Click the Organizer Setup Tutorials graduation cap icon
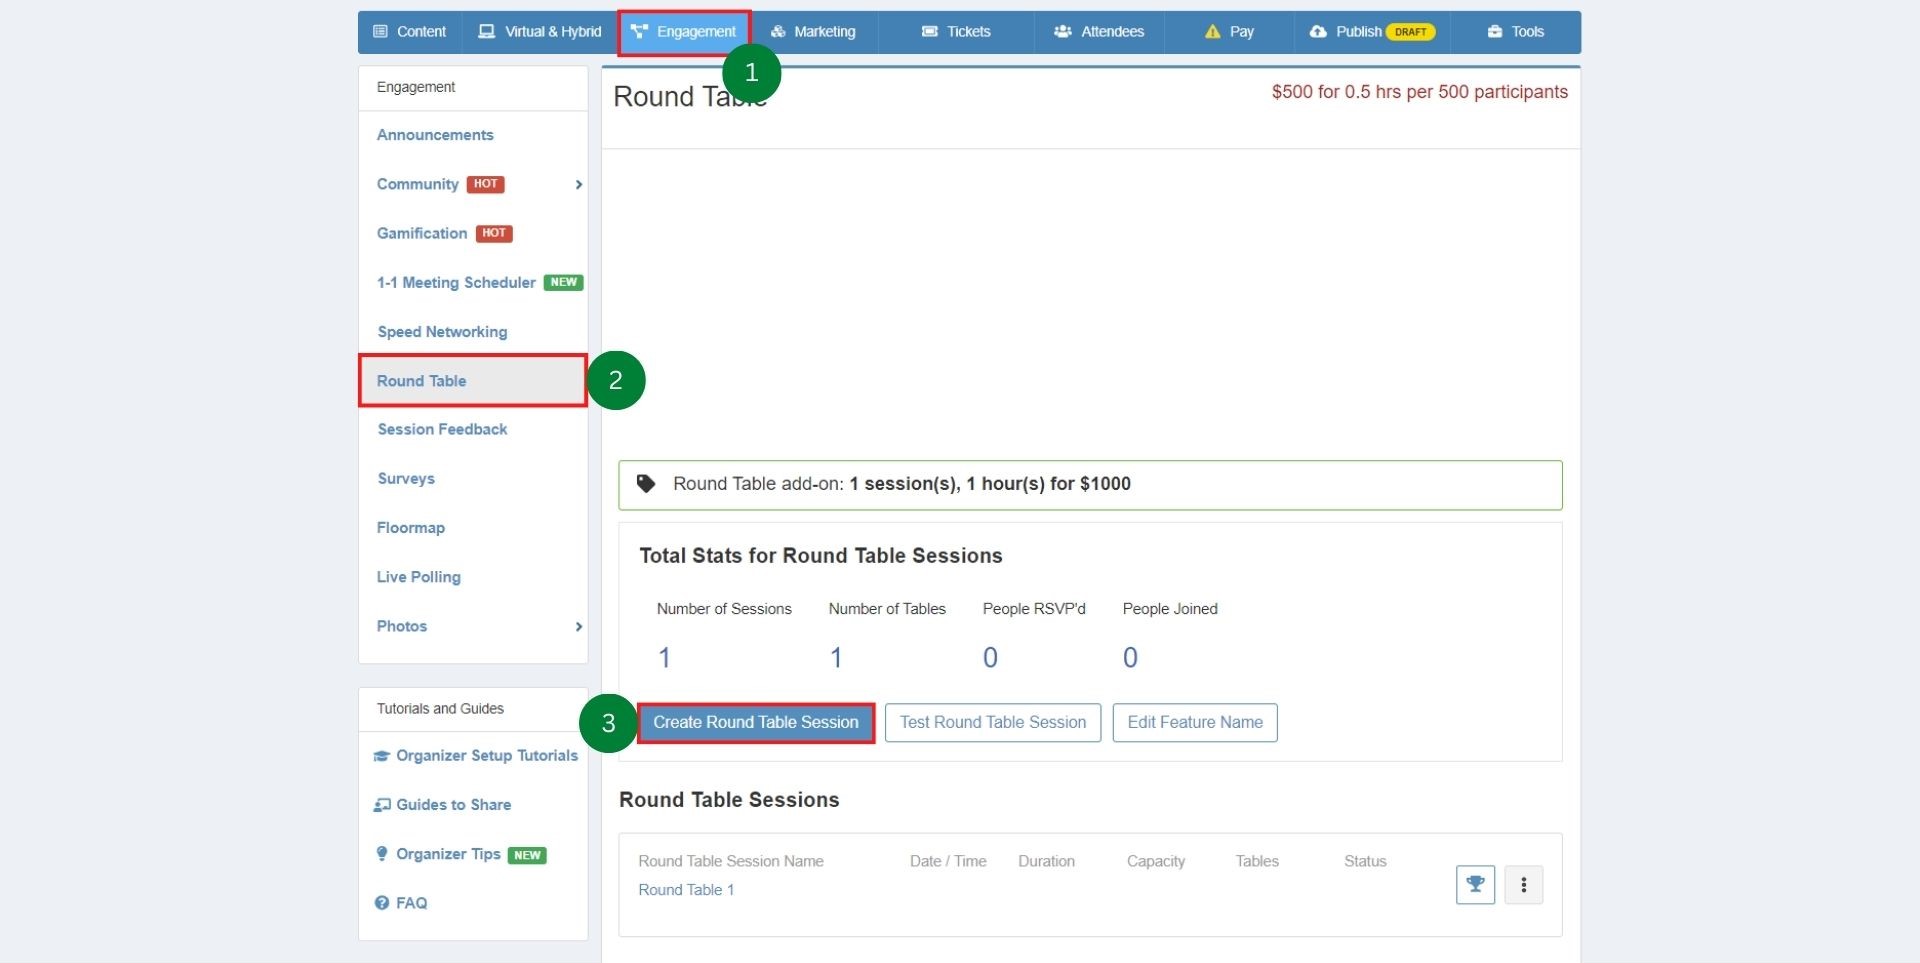The width and height of the screenshot is (1920, 963). [x=382, y=756]
